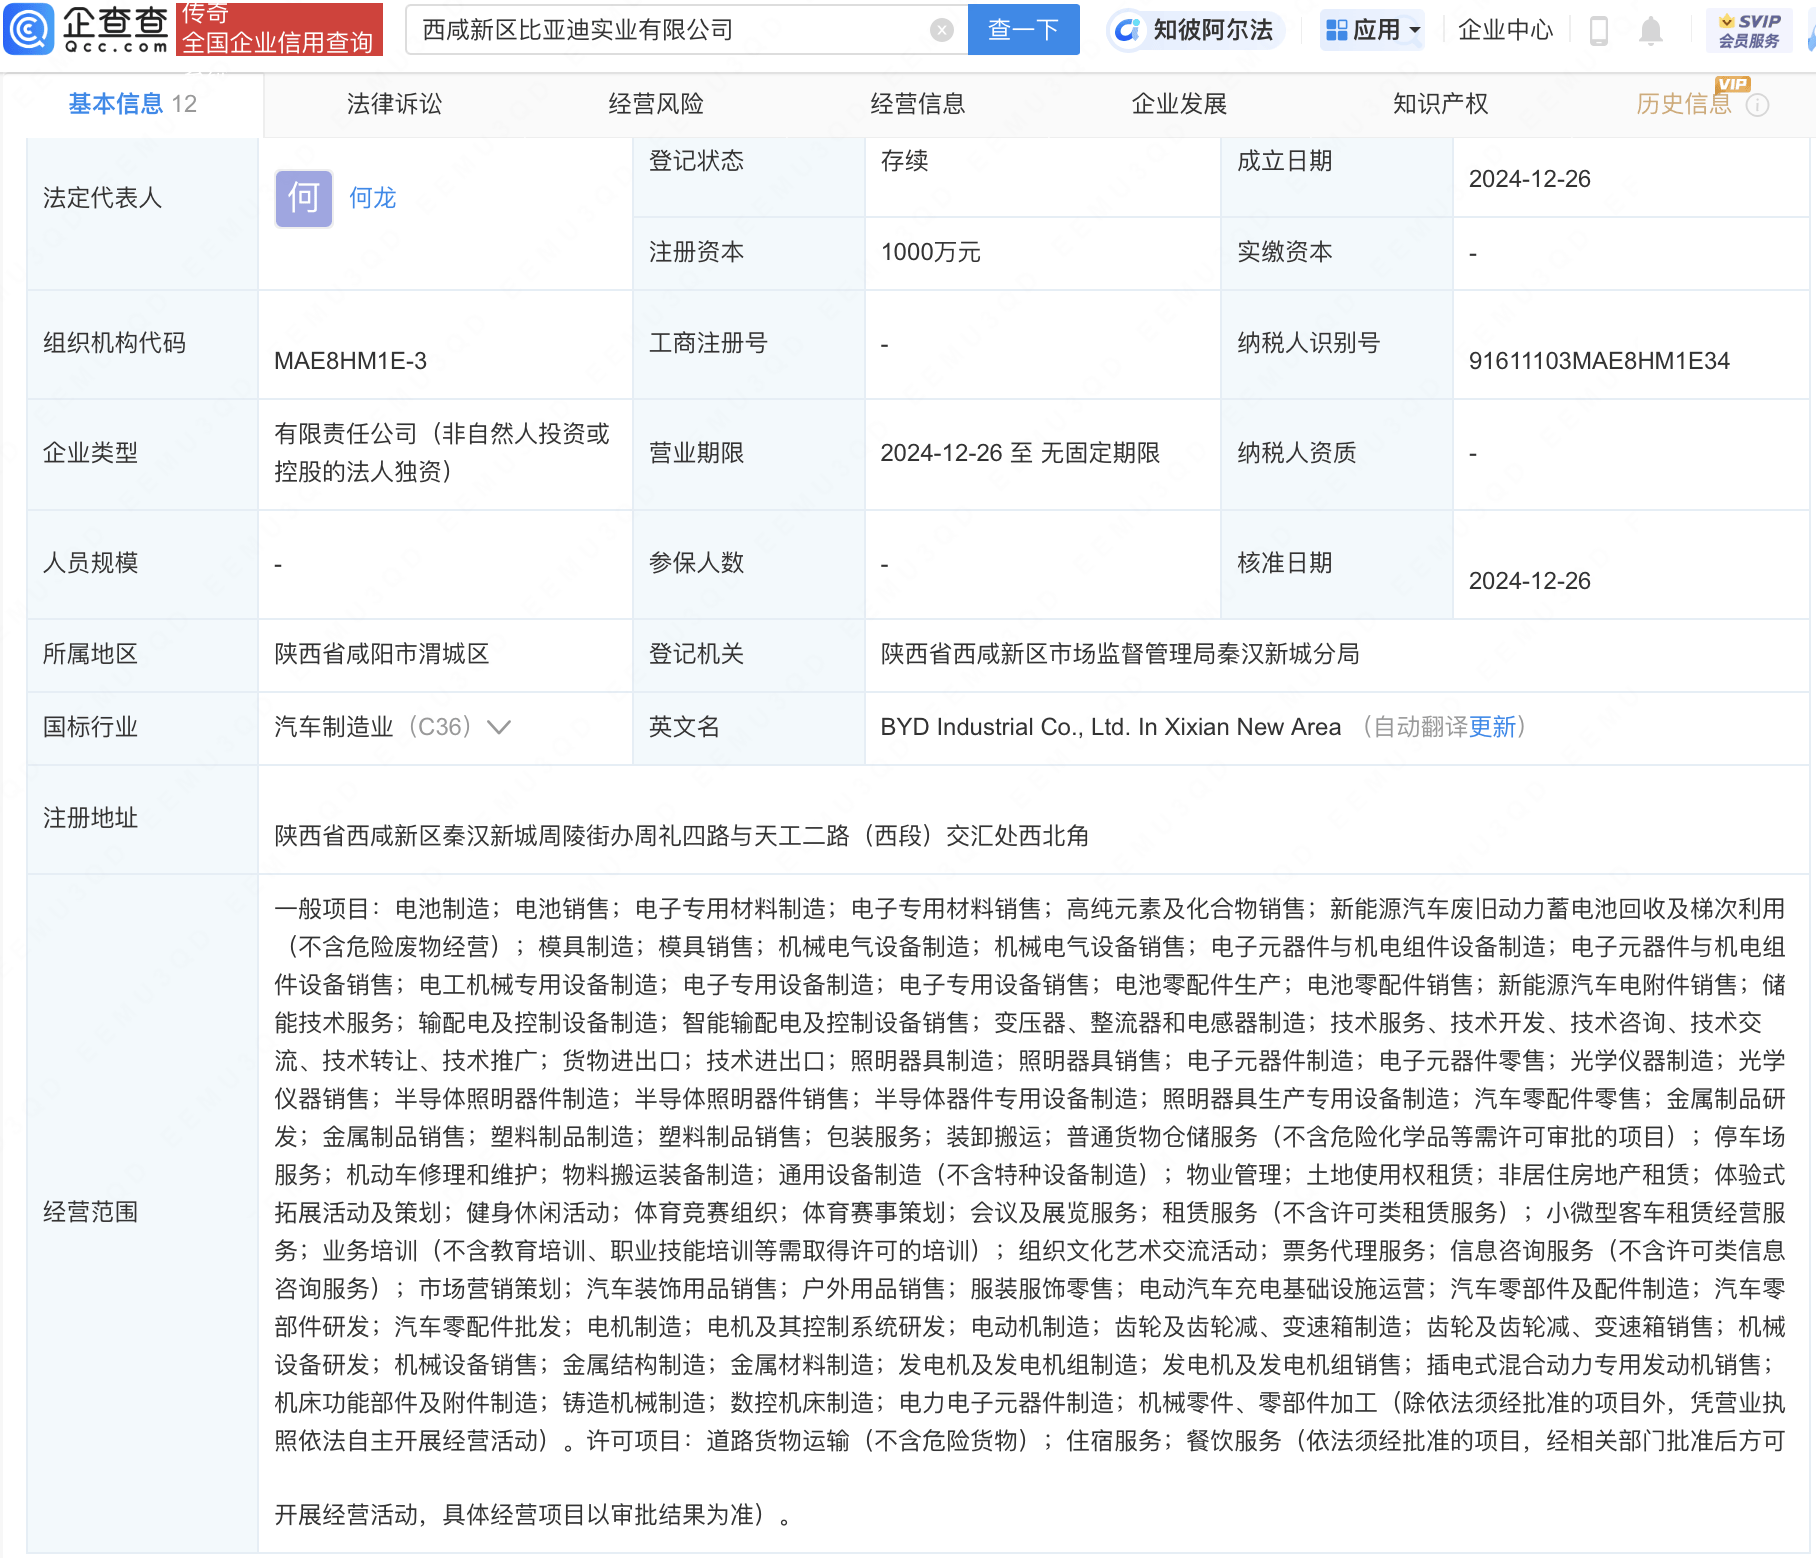Click the 工商注册号 label
The height and width of the screenshot is (1558, 1816).
point(709,343)
